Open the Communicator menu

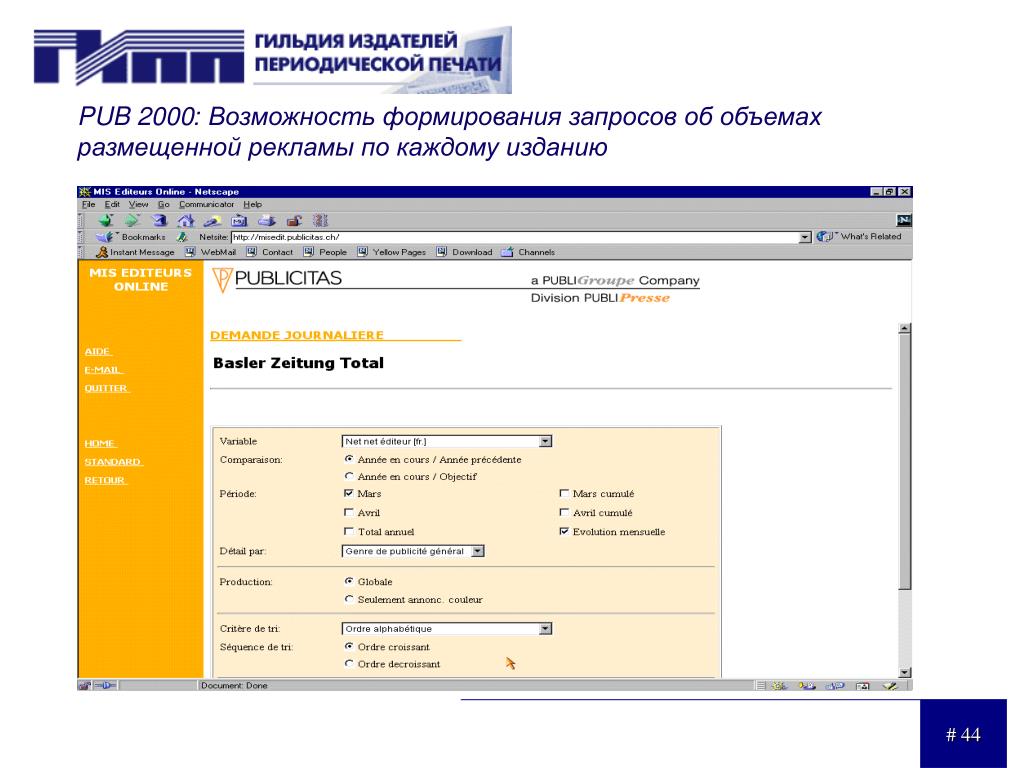point(206,204)
